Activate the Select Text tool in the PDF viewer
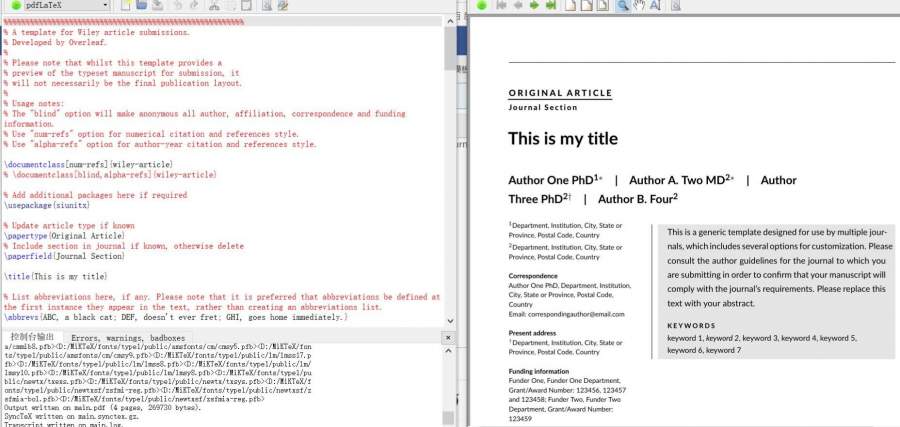This screenshot has width=900, height=427. point(655,6)
